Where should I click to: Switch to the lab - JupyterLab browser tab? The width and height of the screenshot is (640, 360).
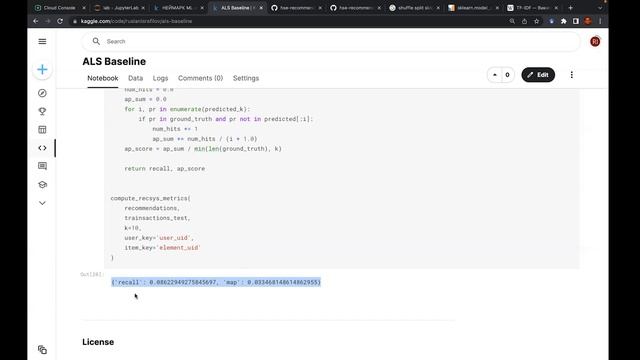click(119, 8)
